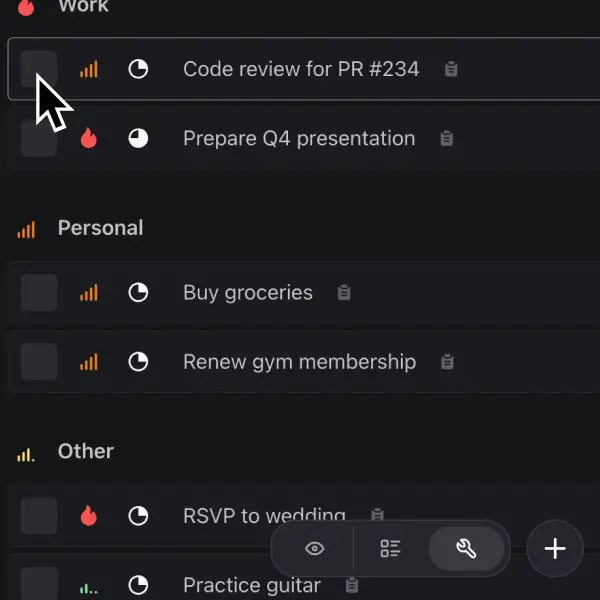Add a new task with plus button
The height and width of the screenshot is (600, 600).
555,548
